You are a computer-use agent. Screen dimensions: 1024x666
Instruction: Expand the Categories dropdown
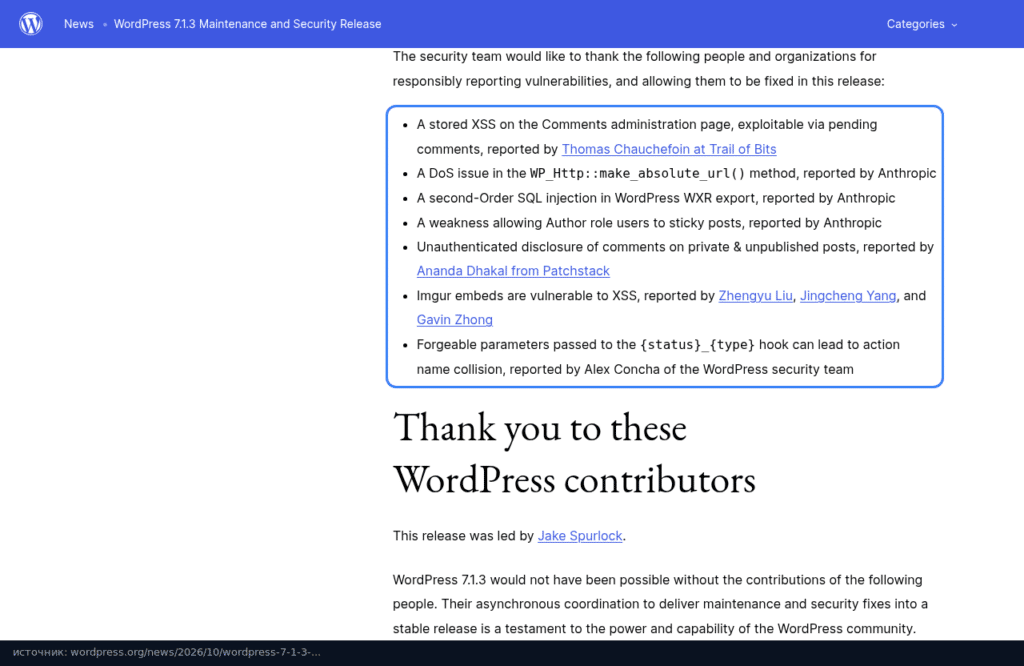[921, 24]
